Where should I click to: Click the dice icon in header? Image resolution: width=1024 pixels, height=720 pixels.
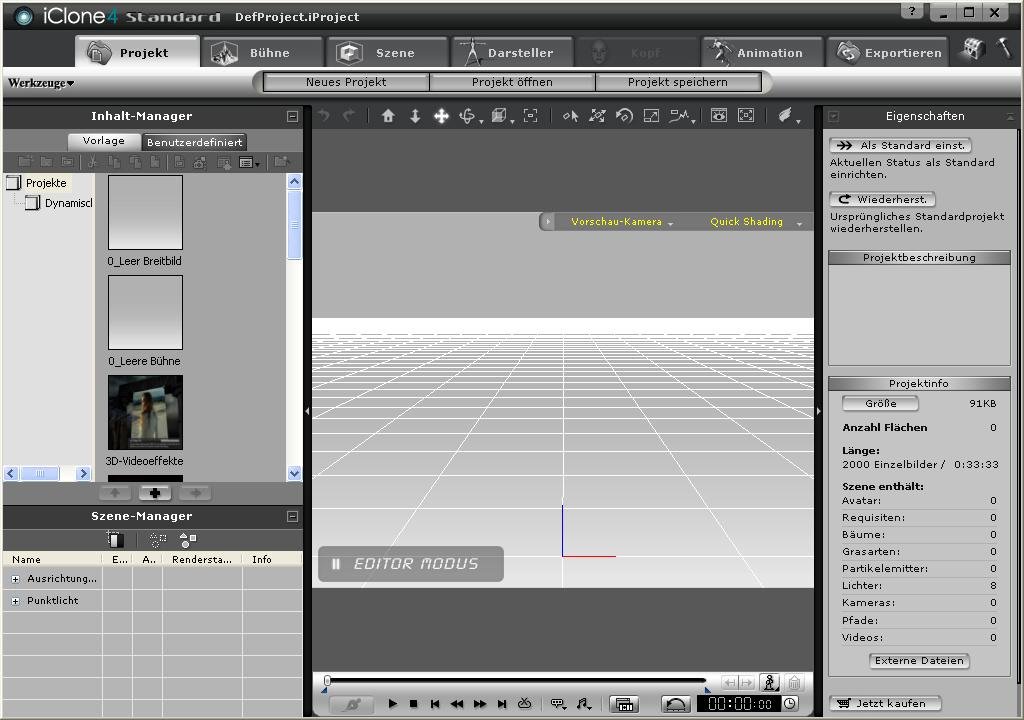click(974, 50)
